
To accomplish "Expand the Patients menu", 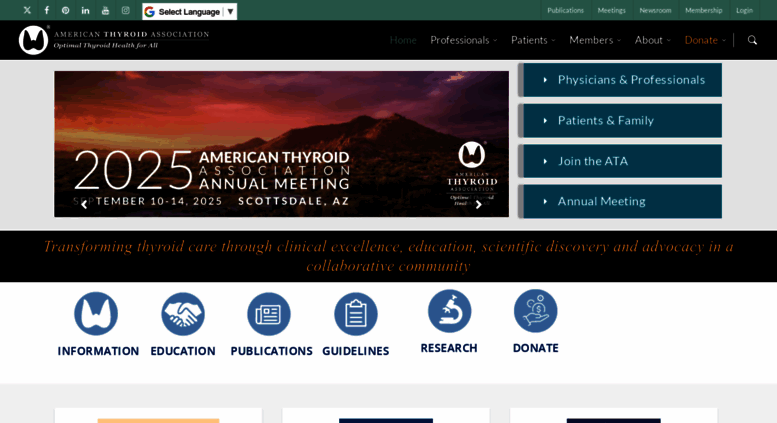I will pos(533,40).
